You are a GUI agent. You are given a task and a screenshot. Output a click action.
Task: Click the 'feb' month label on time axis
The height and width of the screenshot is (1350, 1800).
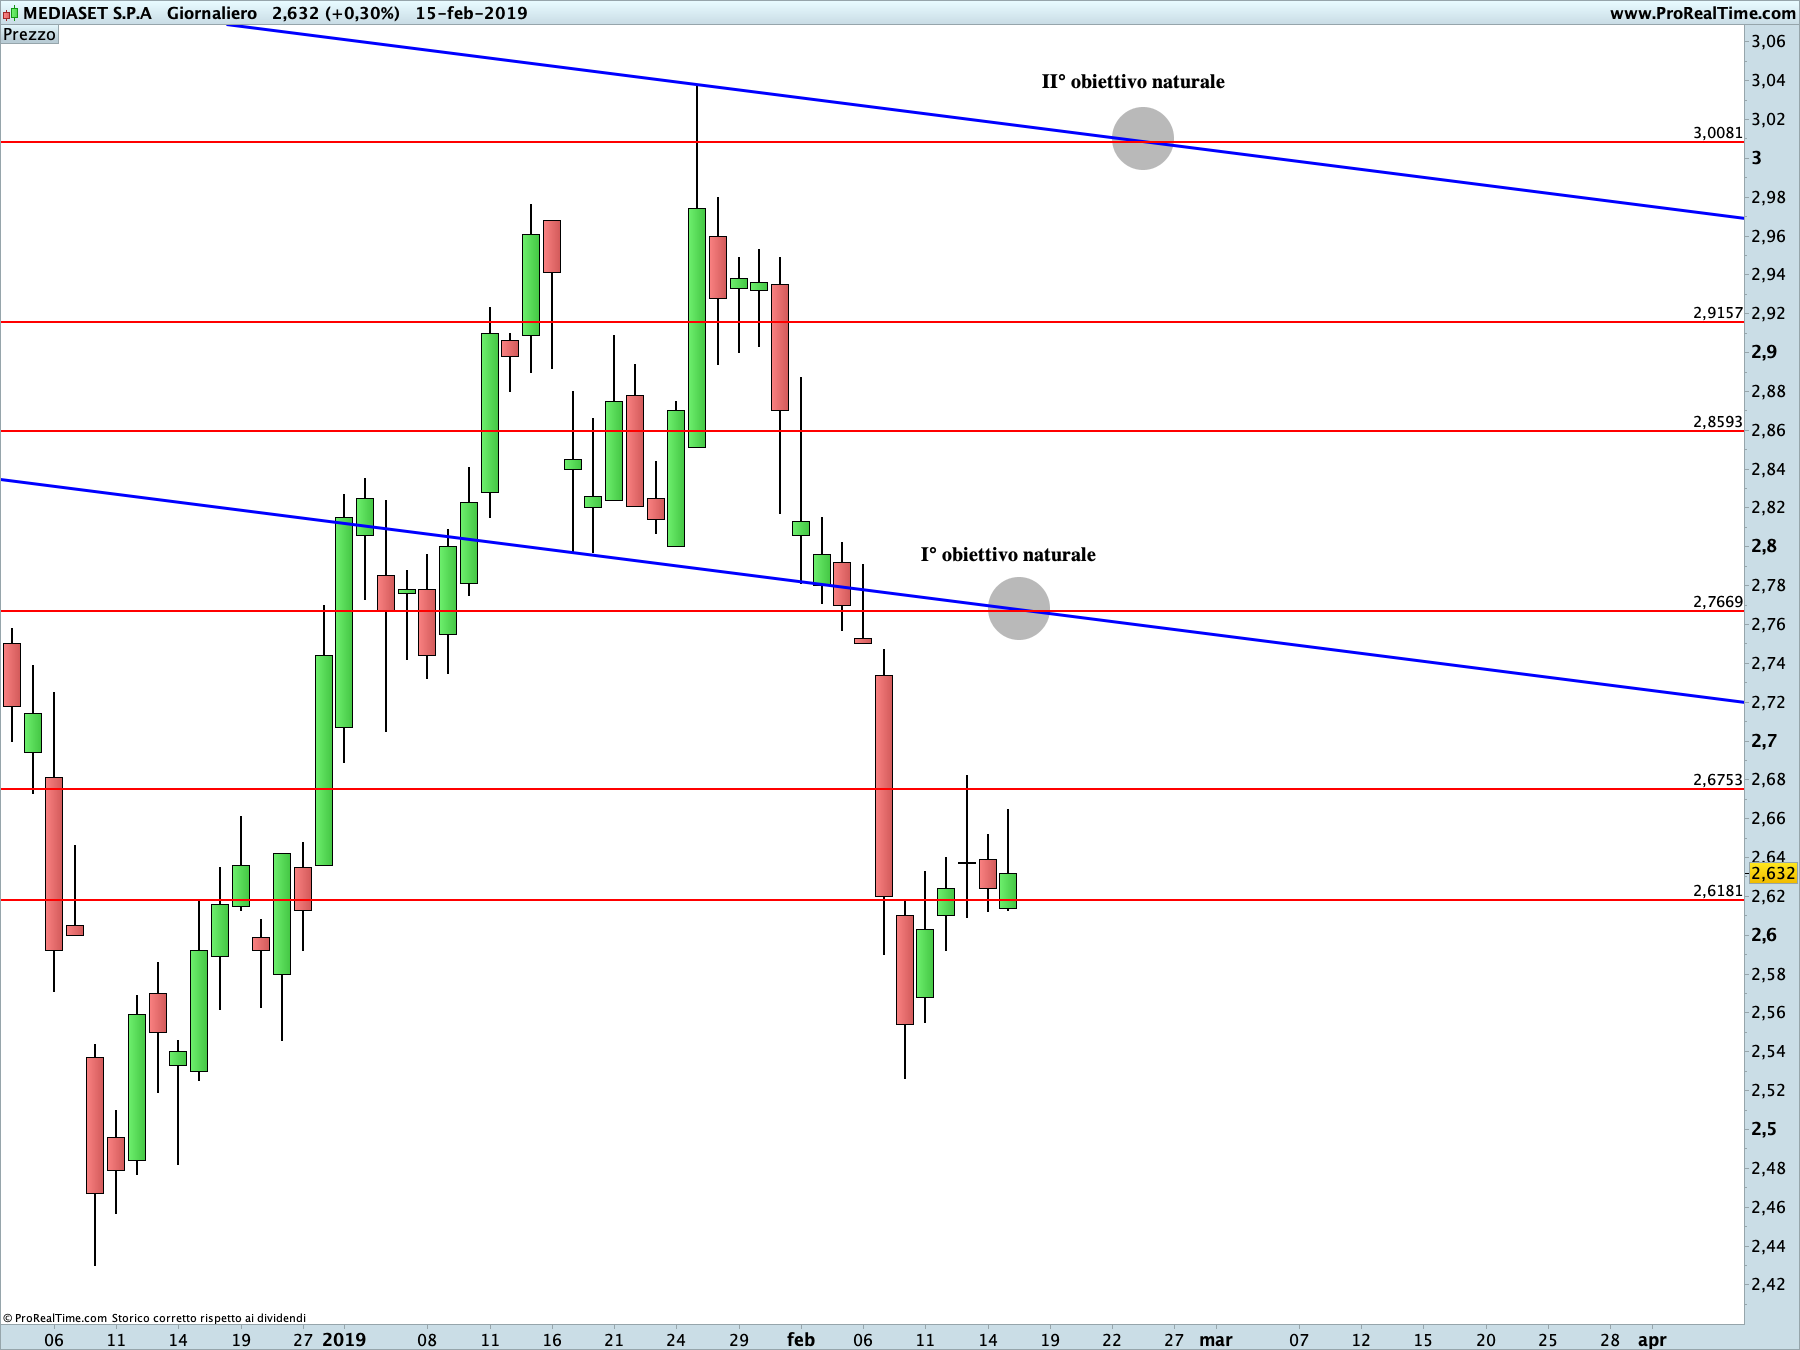(801, 1339)
